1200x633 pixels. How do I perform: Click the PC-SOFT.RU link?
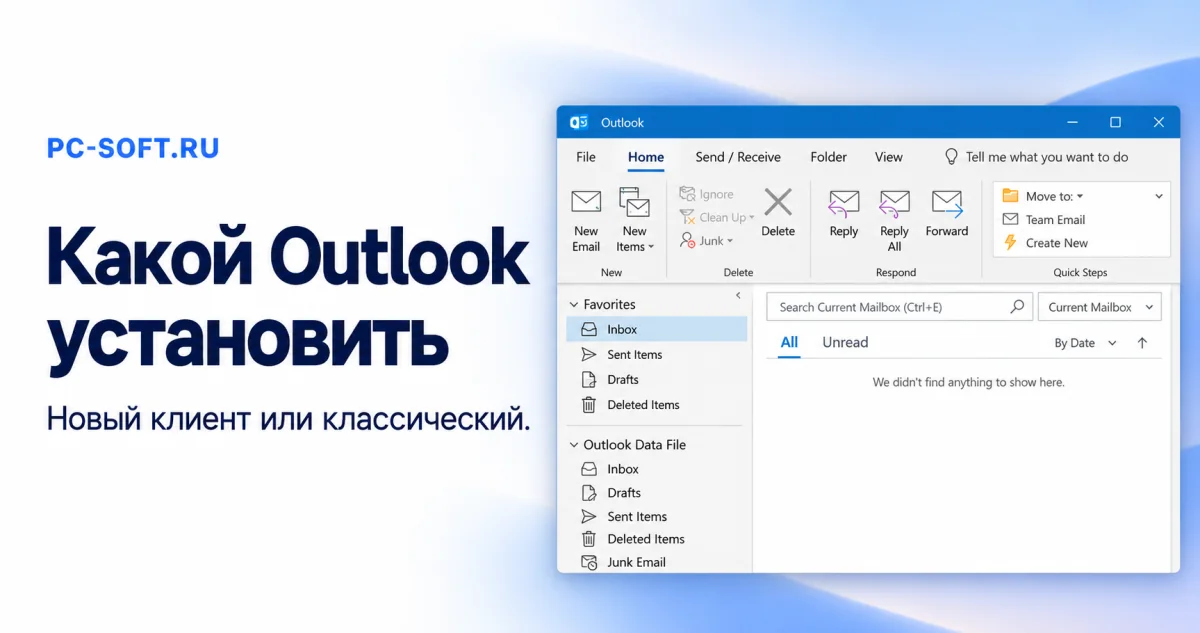[133, 148]
